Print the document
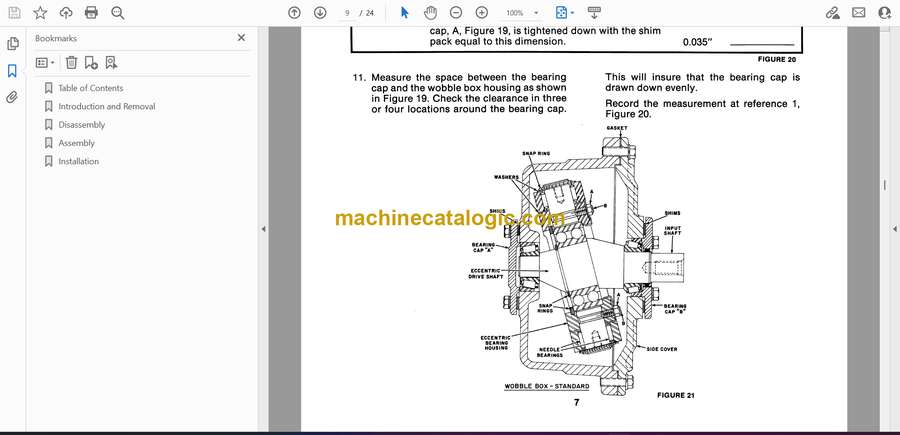The image size is (900, 435). point(92,13)
